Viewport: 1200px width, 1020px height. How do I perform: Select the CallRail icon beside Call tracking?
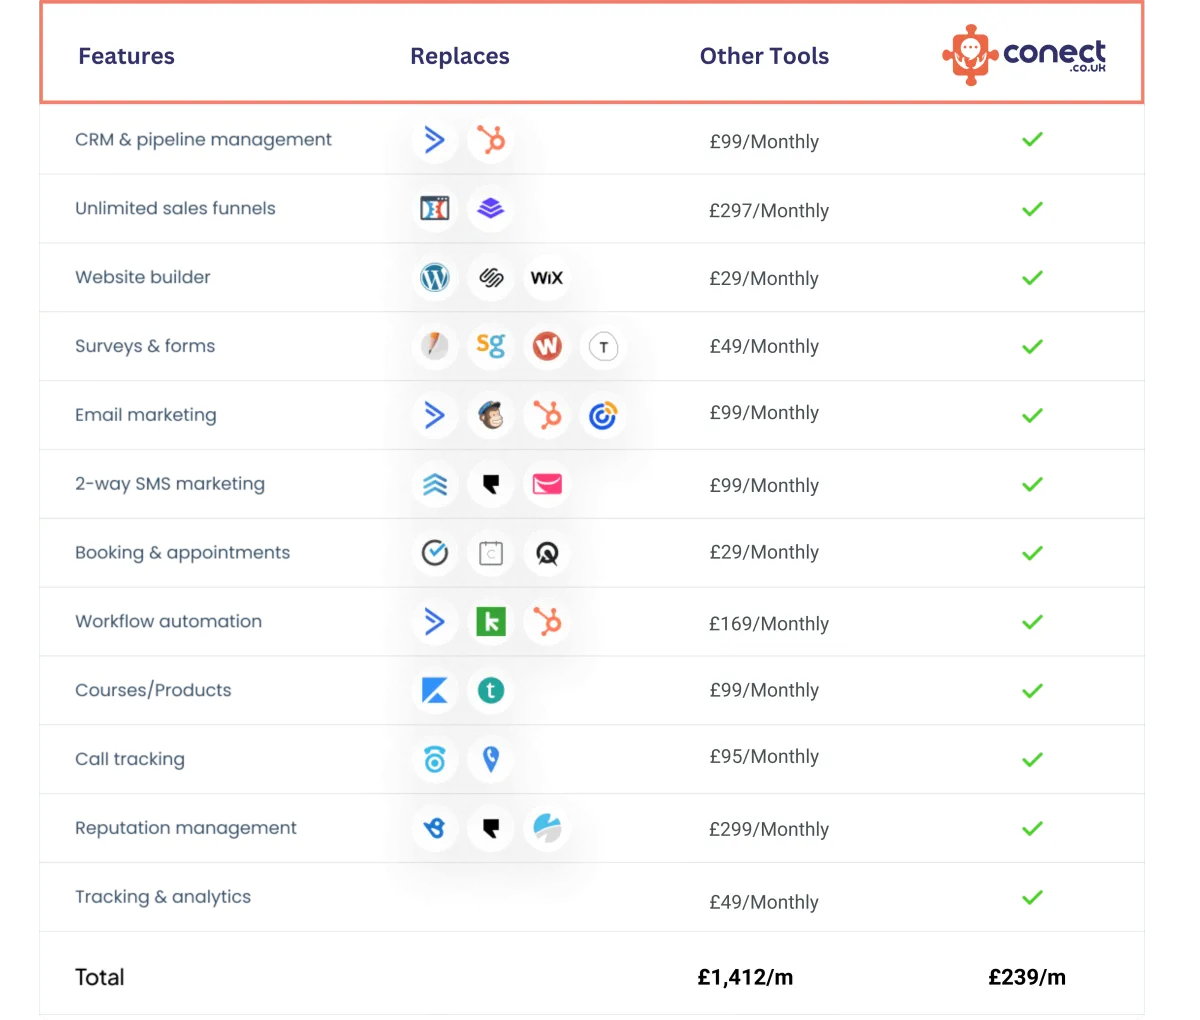pos(435,759)
